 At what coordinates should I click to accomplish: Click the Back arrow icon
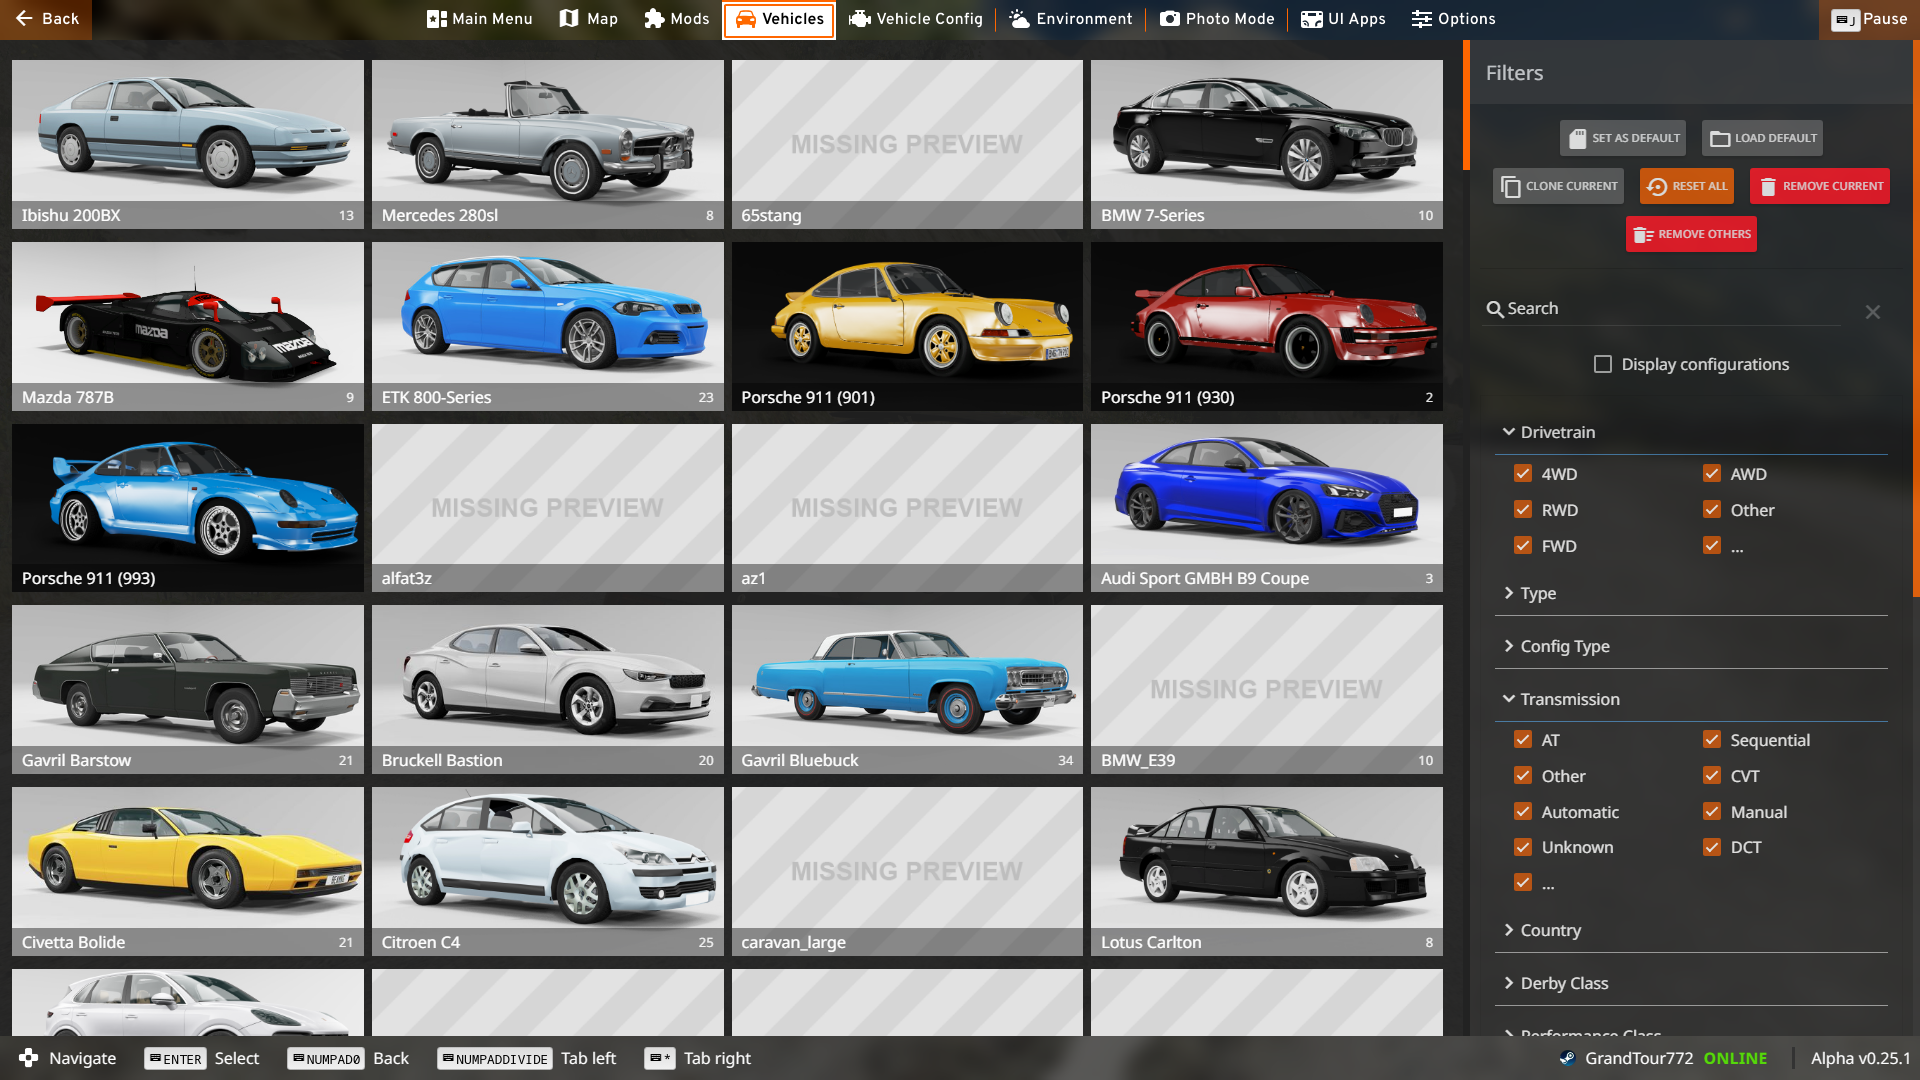pos(24,19)
